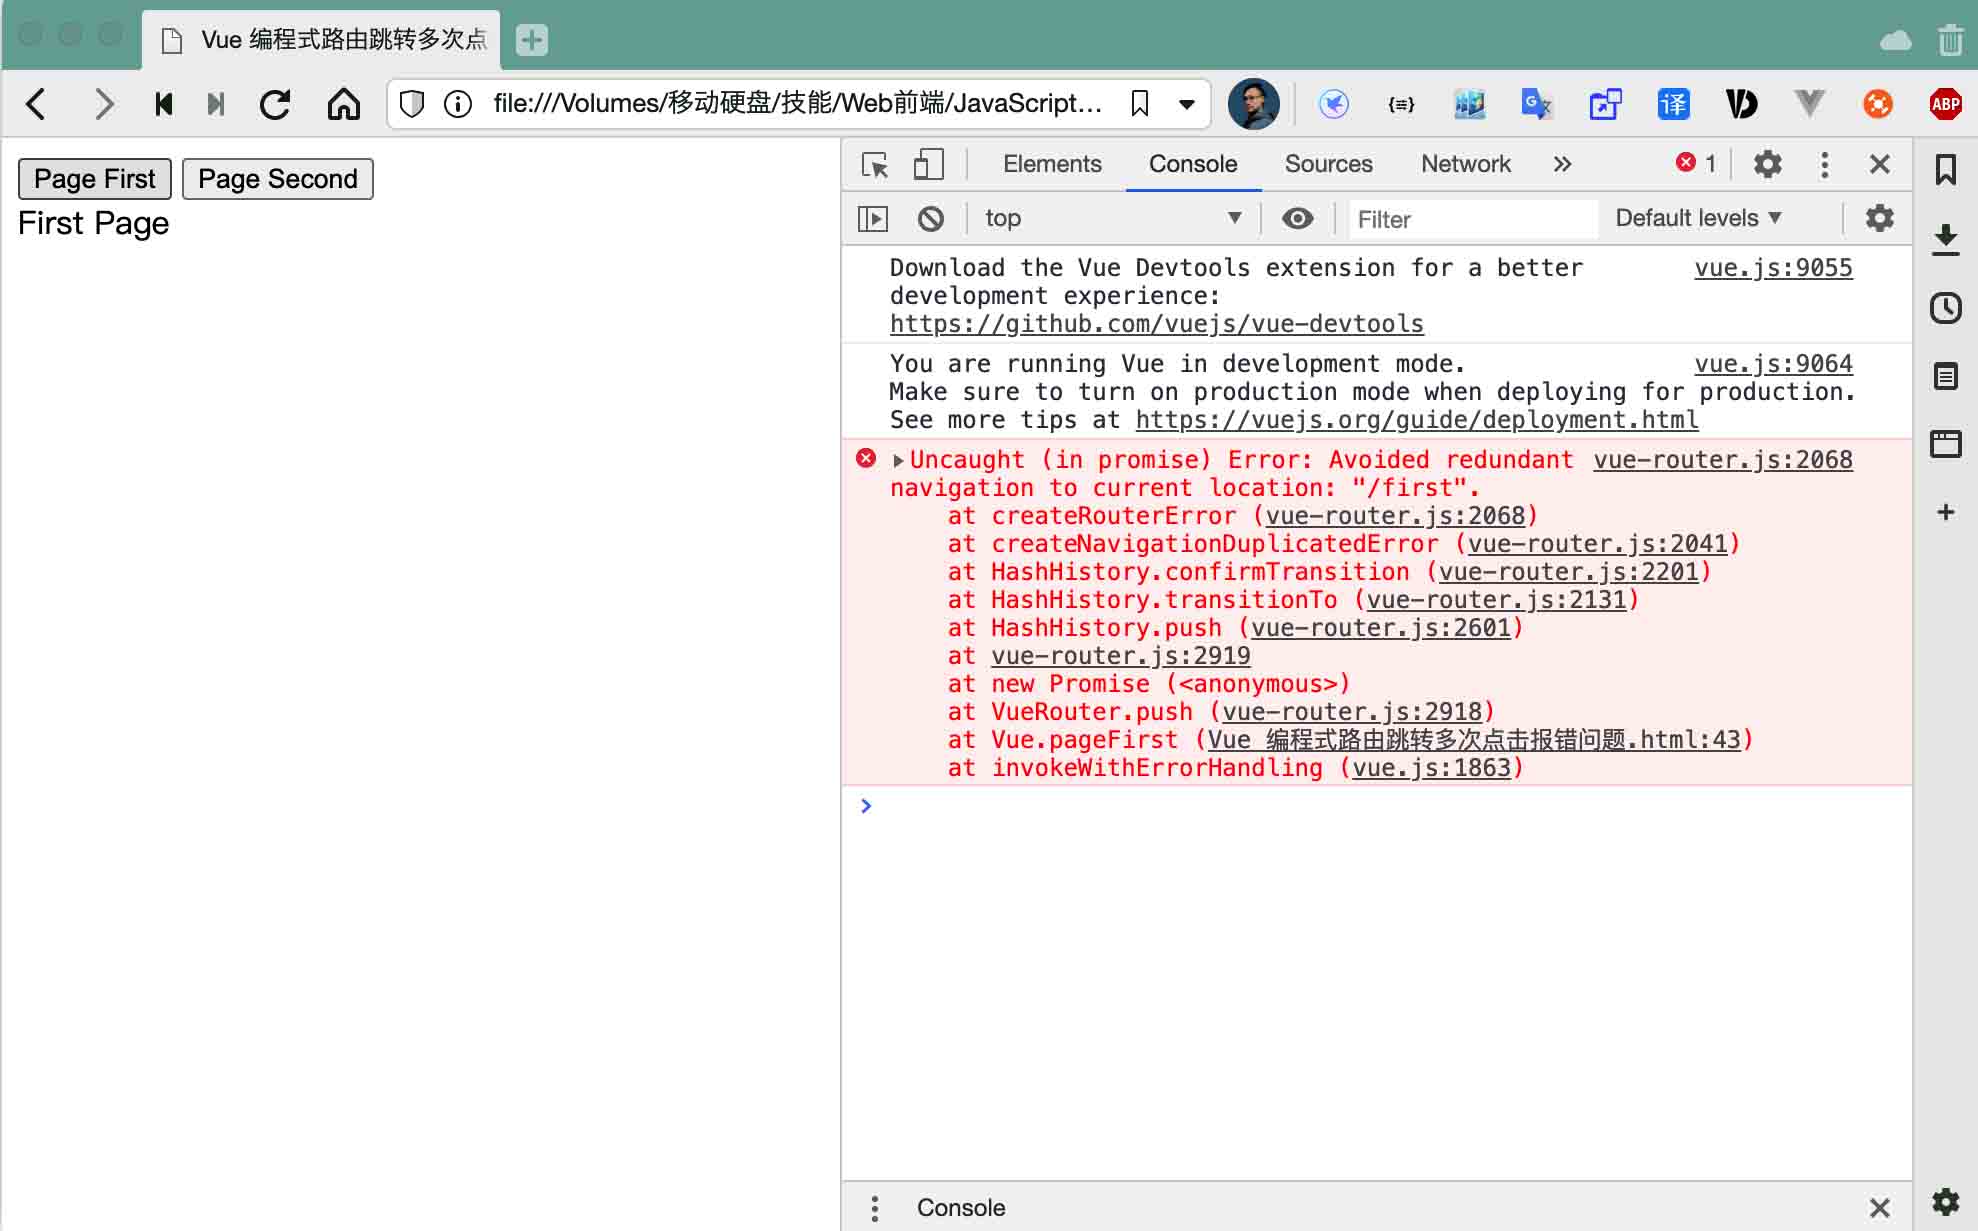Open the bottom drawer three-dot menu

(x=874, y=1208)
